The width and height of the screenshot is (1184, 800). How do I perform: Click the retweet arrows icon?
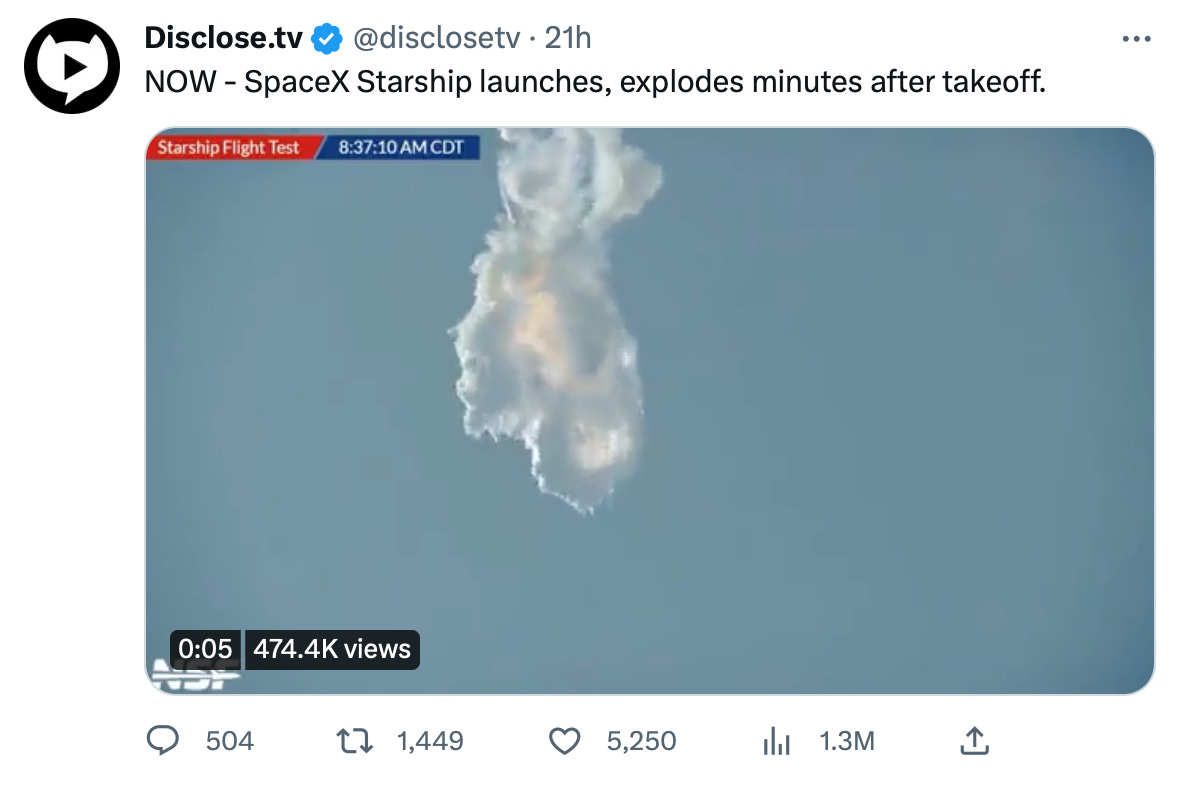pos(354,741)
